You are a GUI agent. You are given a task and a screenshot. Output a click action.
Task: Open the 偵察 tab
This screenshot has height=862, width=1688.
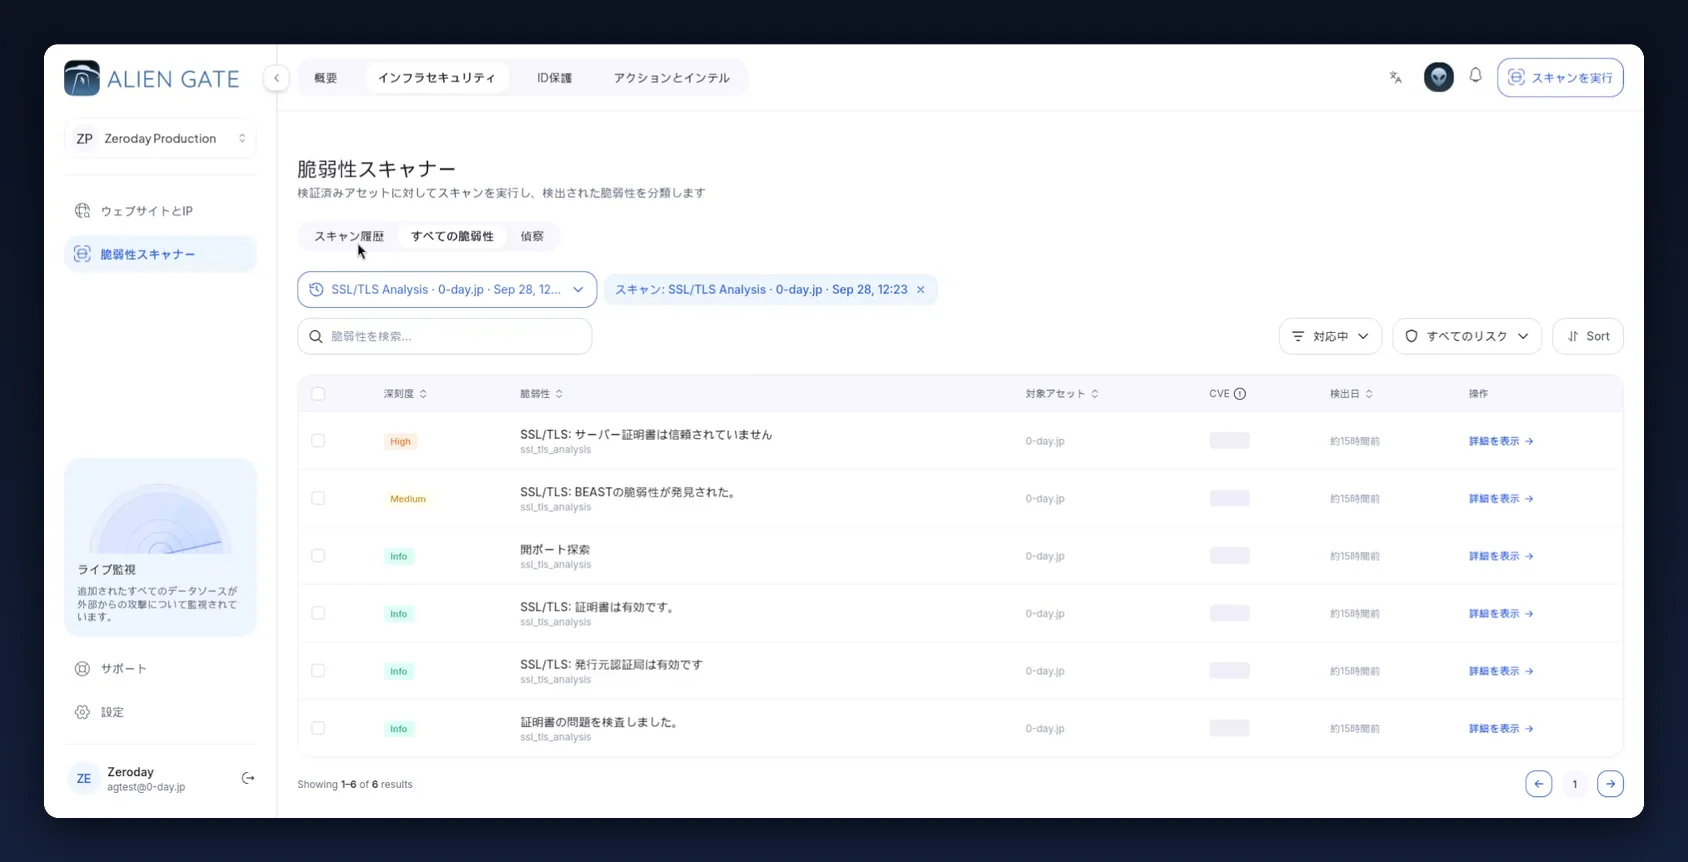coord(532,237)
